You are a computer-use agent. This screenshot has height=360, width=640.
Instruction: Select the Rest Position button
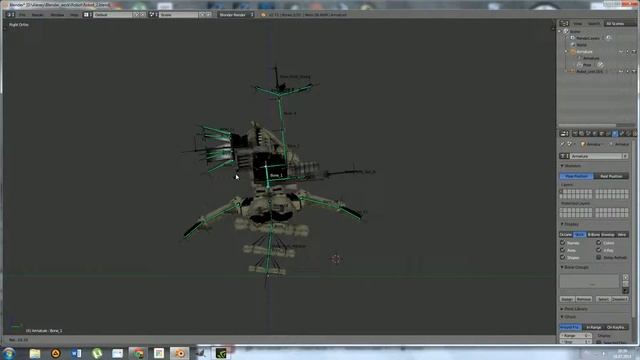click(611, 176)
